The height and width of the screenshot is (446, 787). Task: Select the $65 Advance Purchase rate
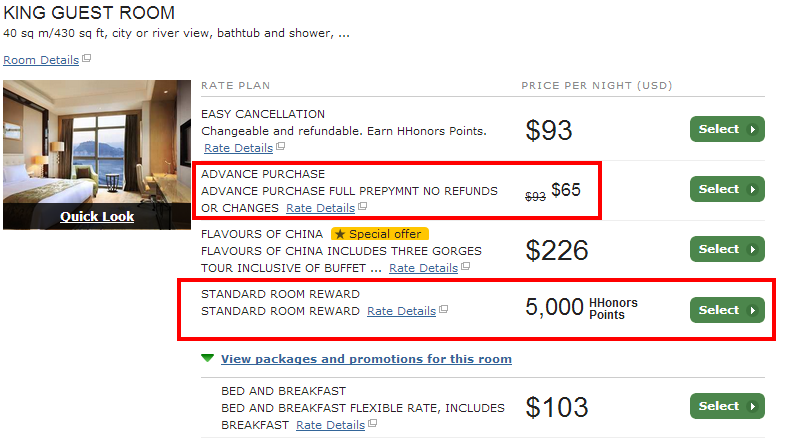(727, 189)
